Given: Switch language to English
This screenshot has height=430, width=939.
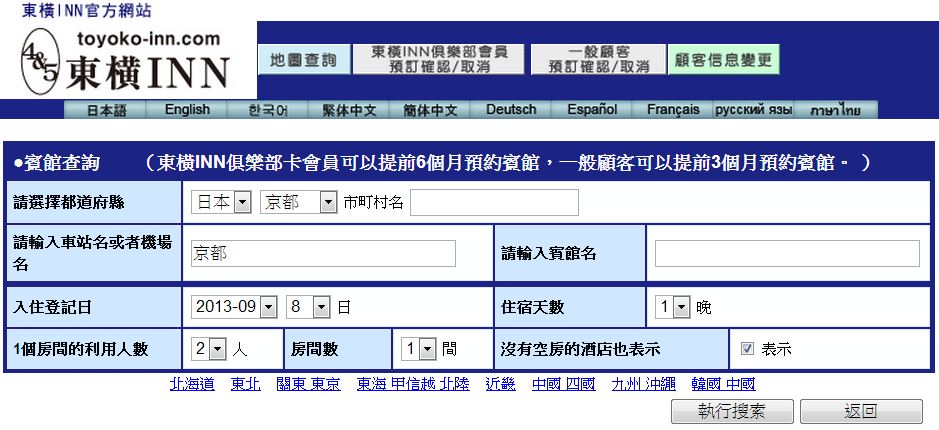Looking at the screenshot, I should (187, 110).
